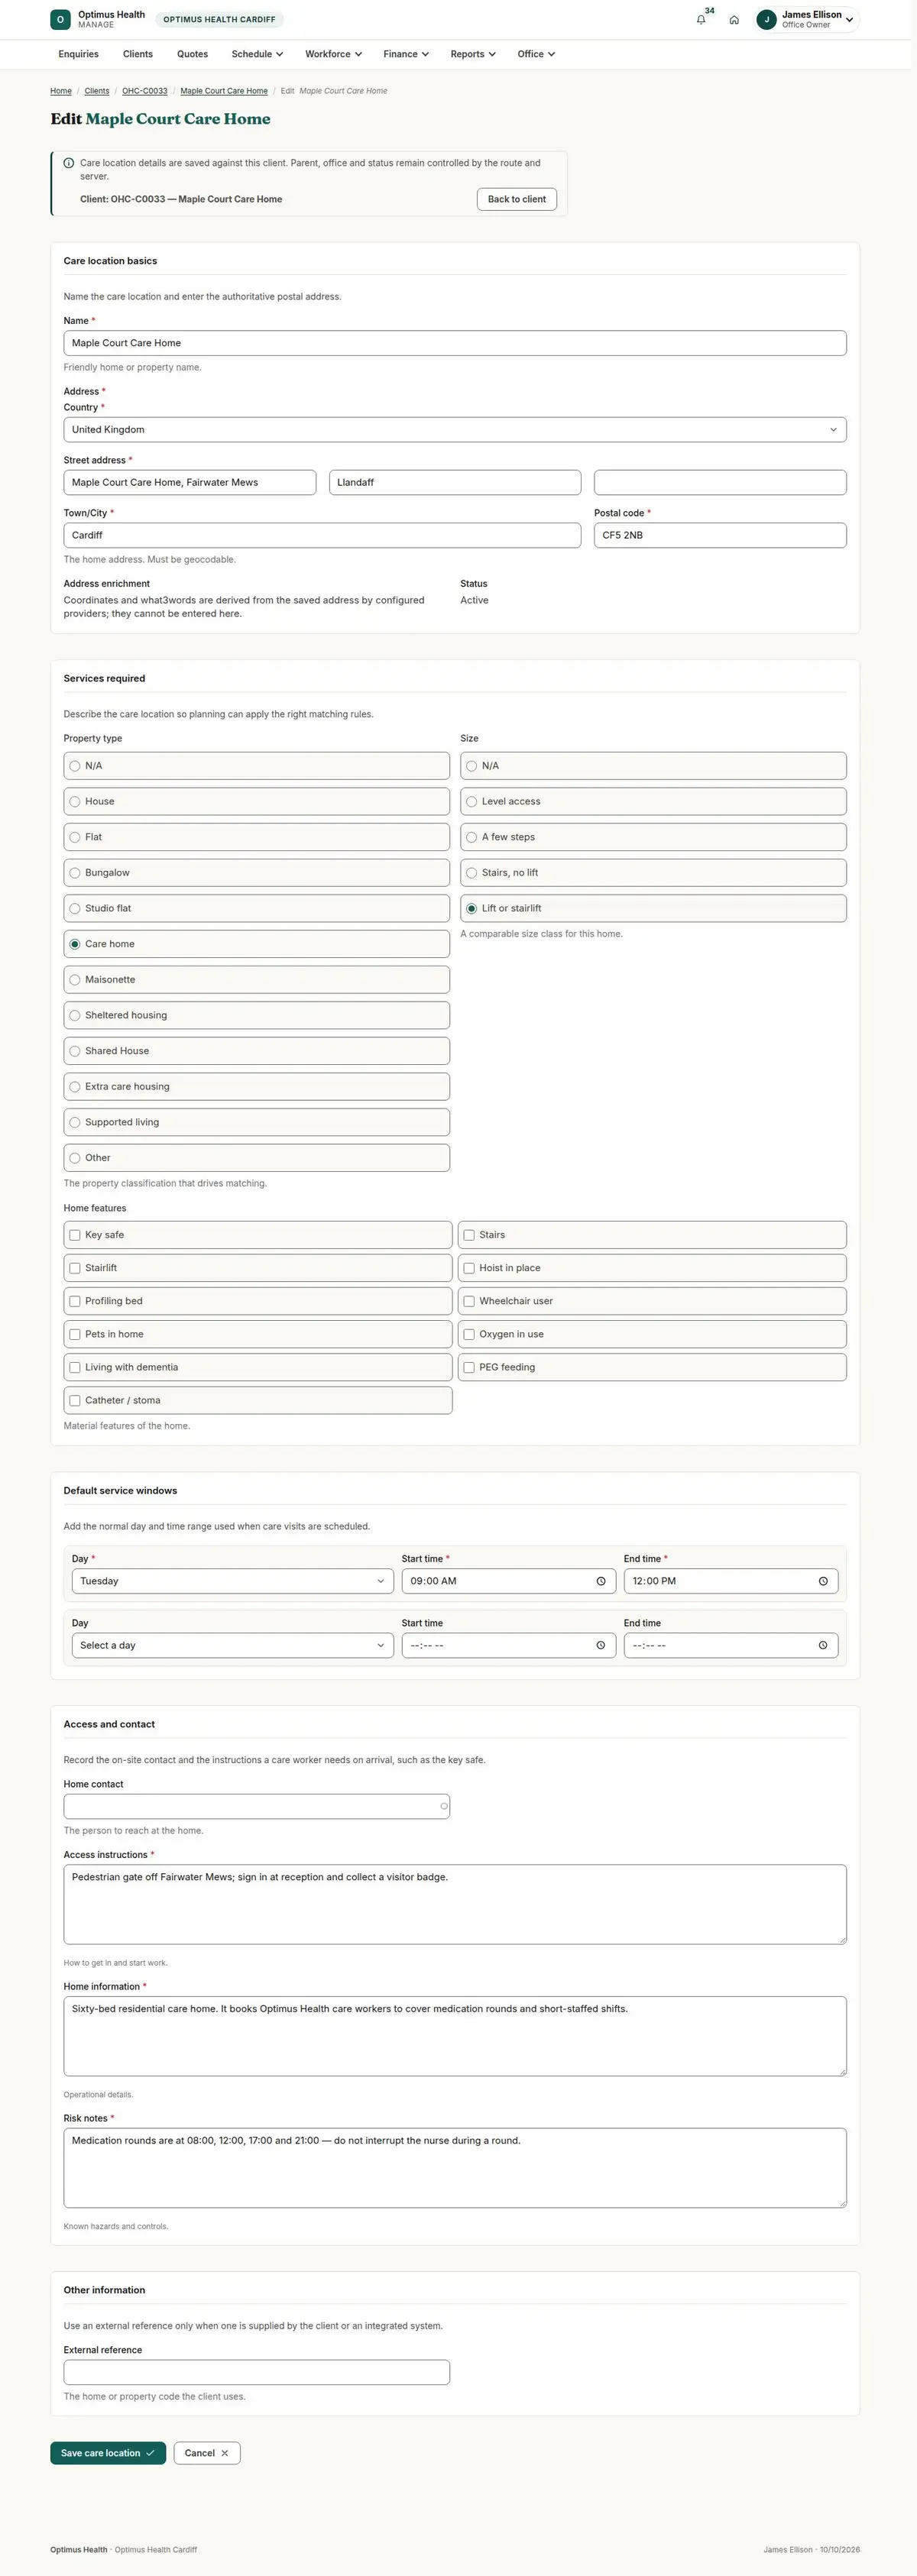The image size is (917, 2576).
Task: Cancel editing the care location
Action: click(207, 2453)
